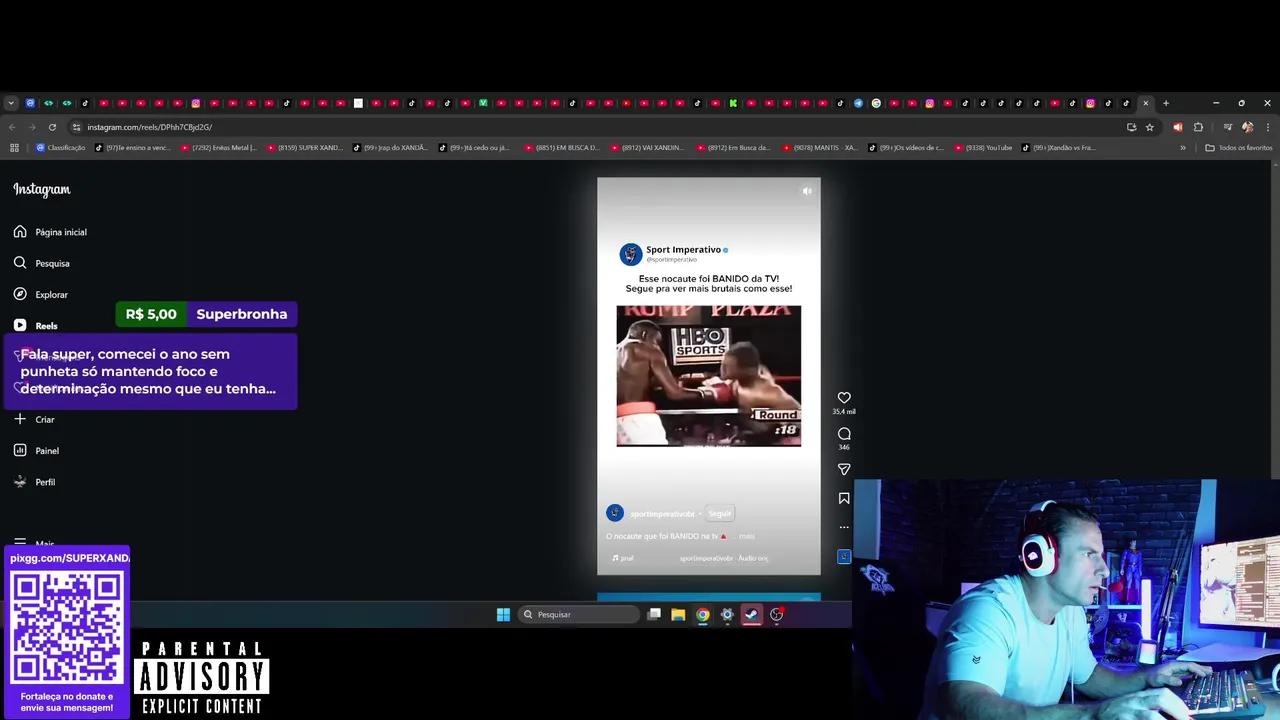Viewport: 1280px width, 720px height.
Task: Open Classificação bookmark
Action: [61, 148]
